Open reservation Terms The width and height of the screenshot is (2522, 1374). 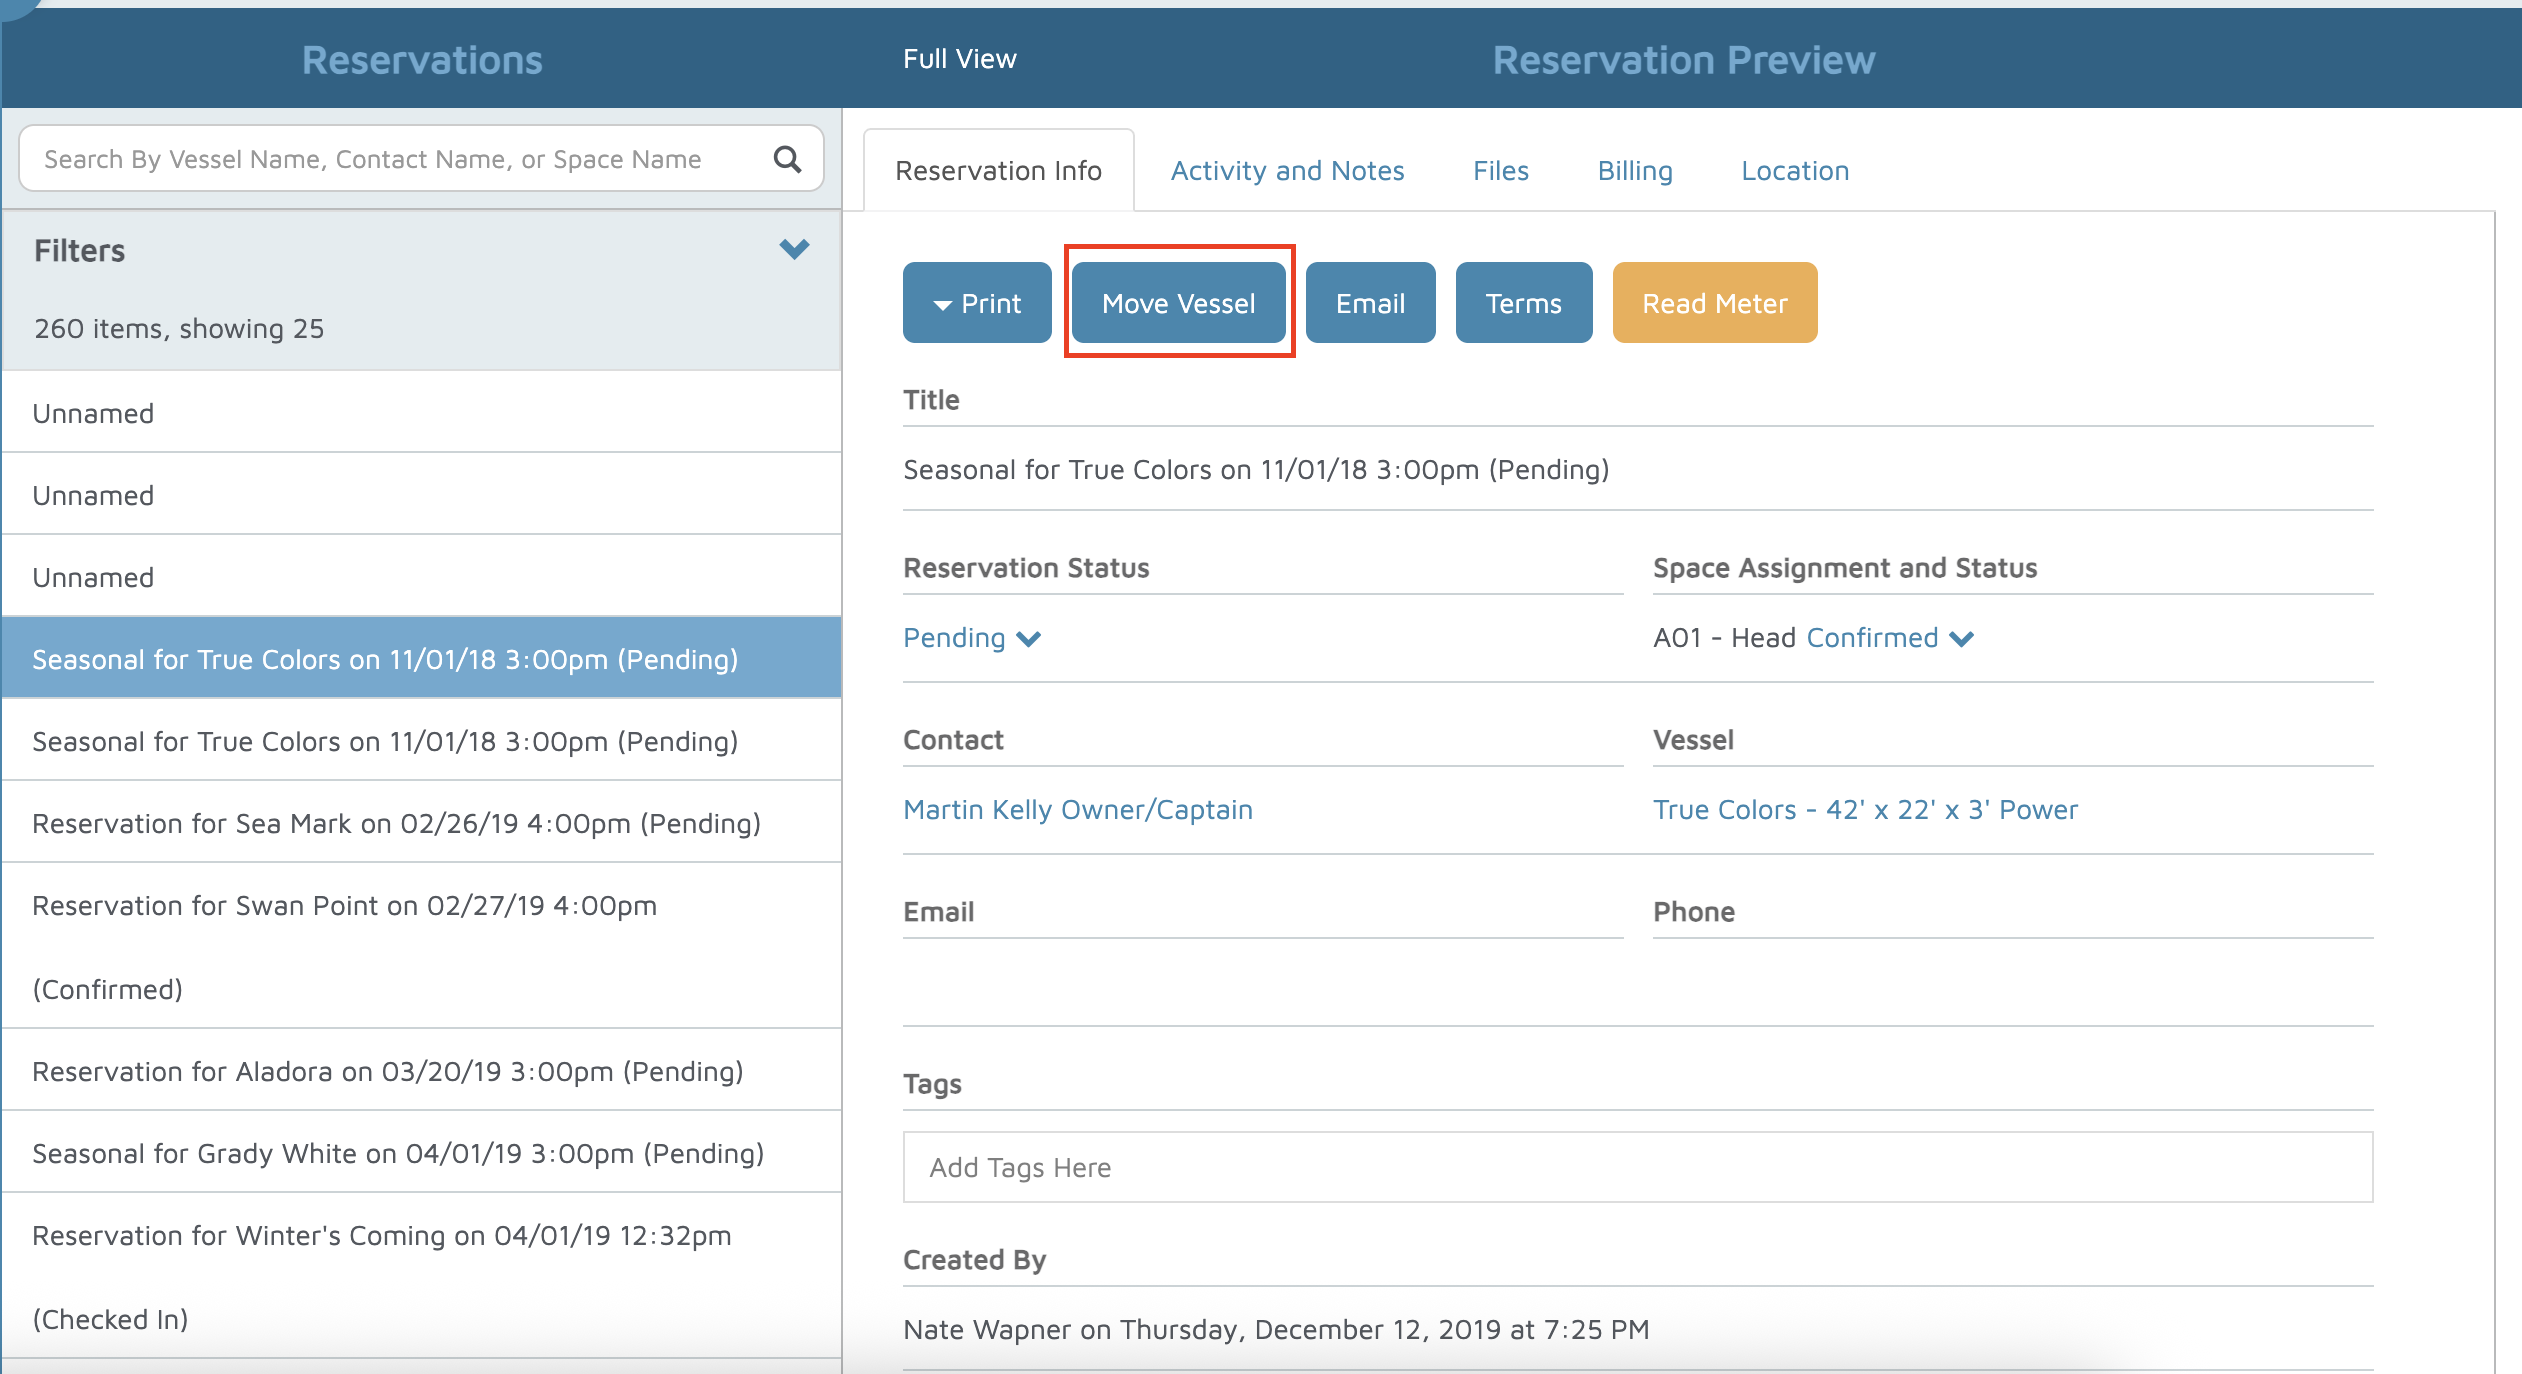(1523, 303)
